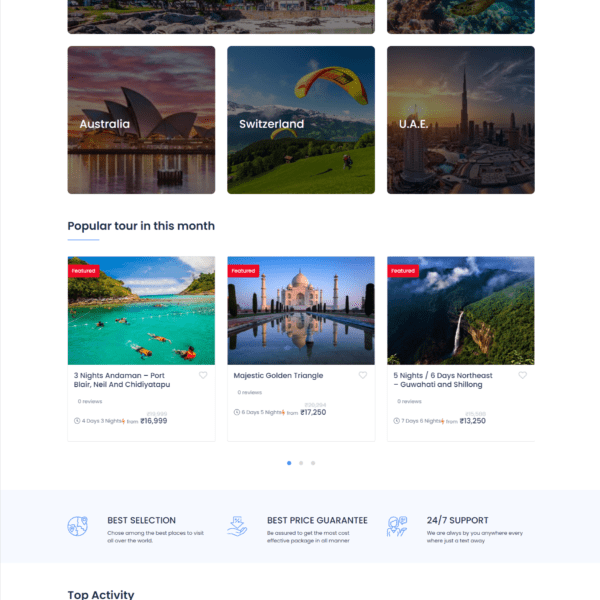Open the Majestic Golden Triangle title link
This screenshot has height=600, width=600.
278,376
